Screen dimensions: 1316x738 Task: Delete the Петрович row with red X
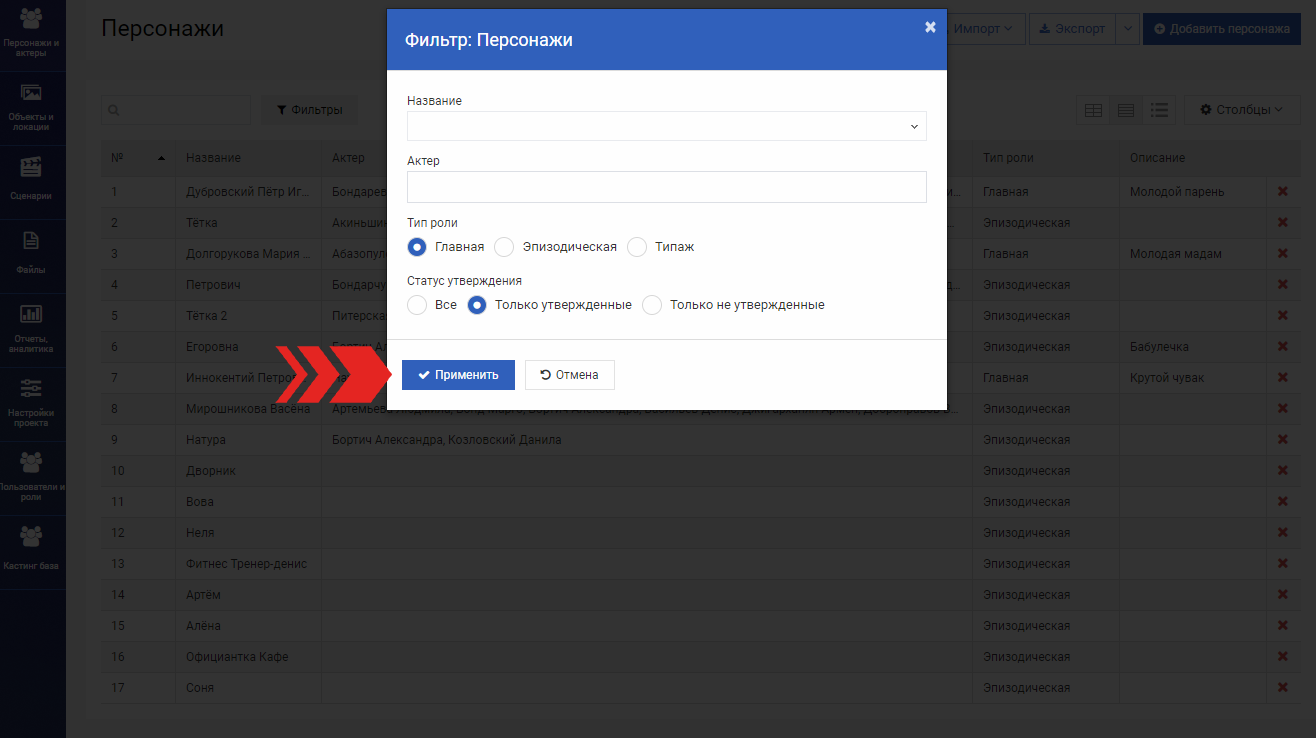[1283, 284]
